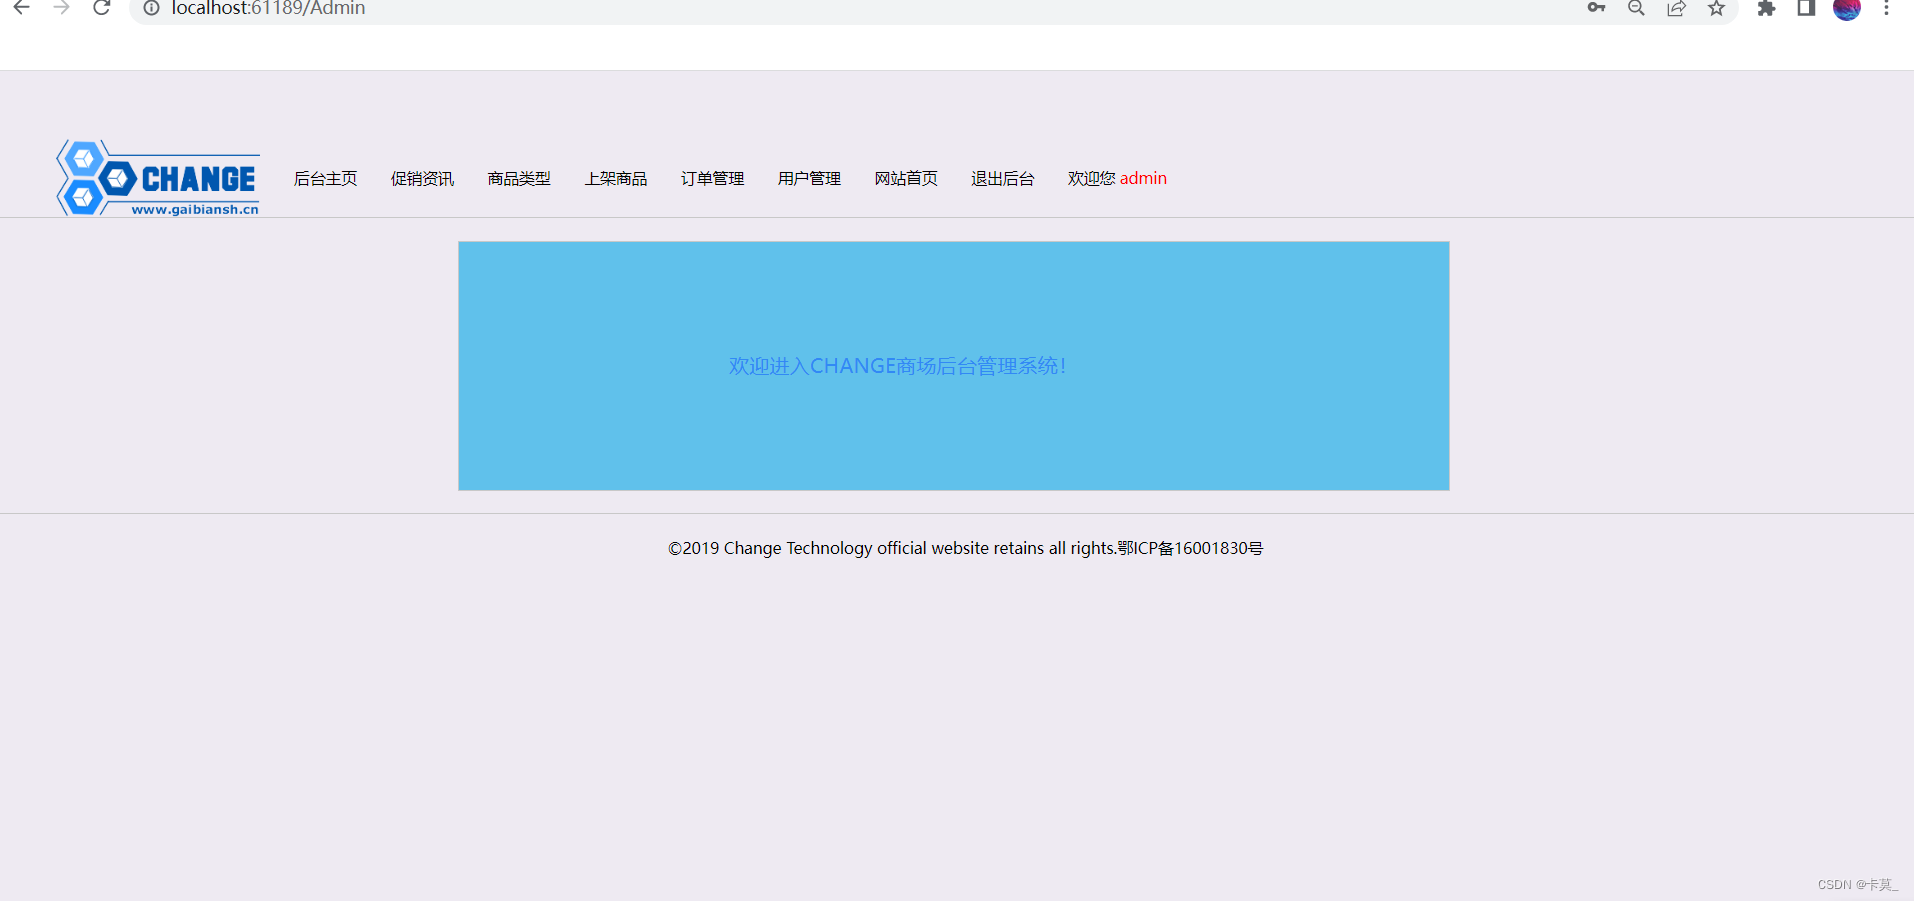
Task: Open the 商品类型 section
Action: point(518,178)
